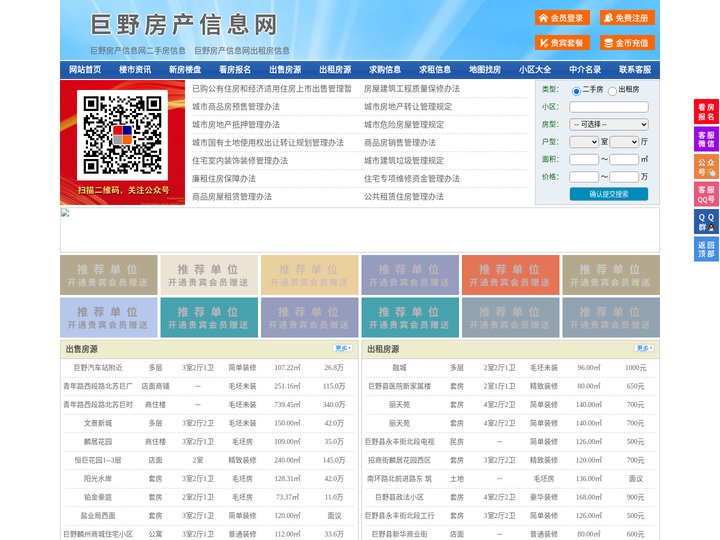Select the 二手房 radio button
The image size is (720, 540).
[576, 91]
